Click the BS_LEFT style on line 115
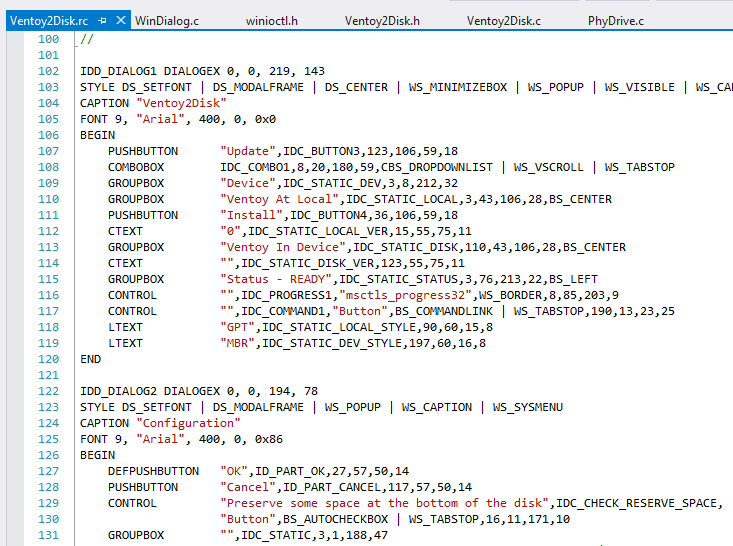 click(x=573, y=279)
